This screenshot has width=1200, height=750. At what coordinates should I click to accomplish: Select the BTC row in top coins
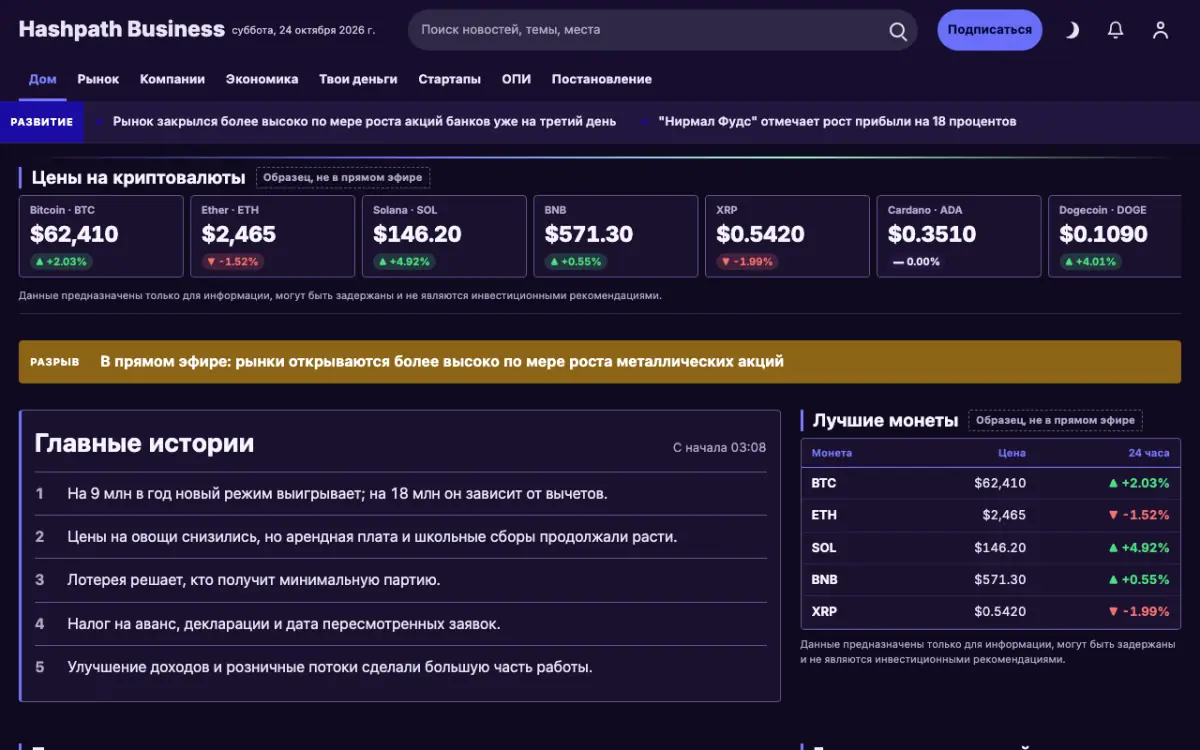click(991, 483)
